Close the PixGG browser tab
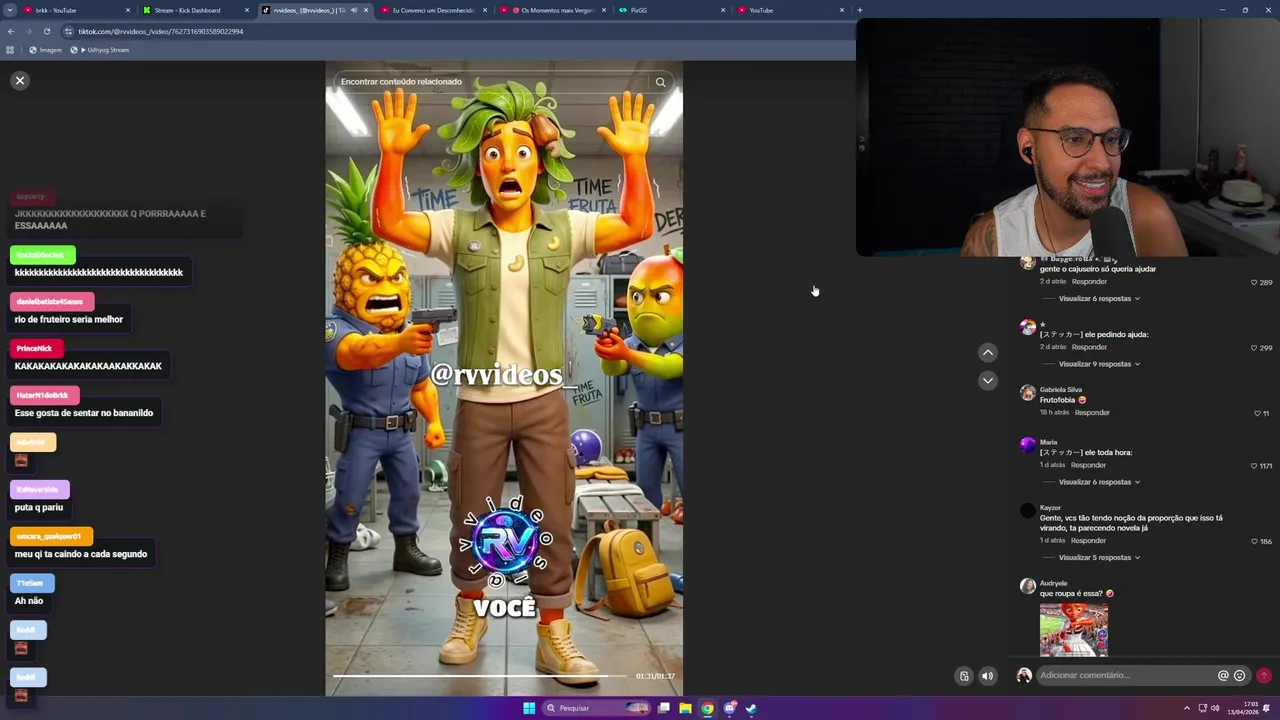 click(723, 10)
